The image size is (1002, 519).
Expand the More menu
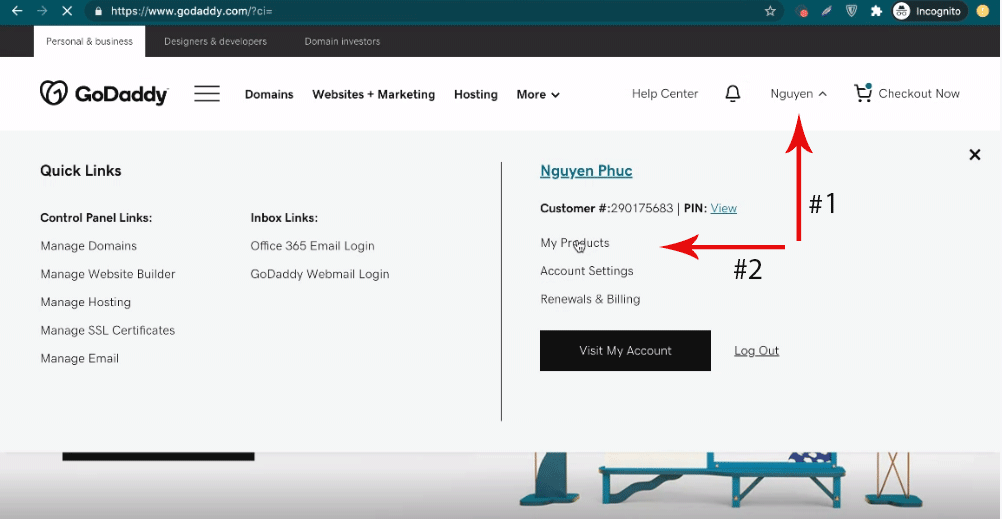538,95
